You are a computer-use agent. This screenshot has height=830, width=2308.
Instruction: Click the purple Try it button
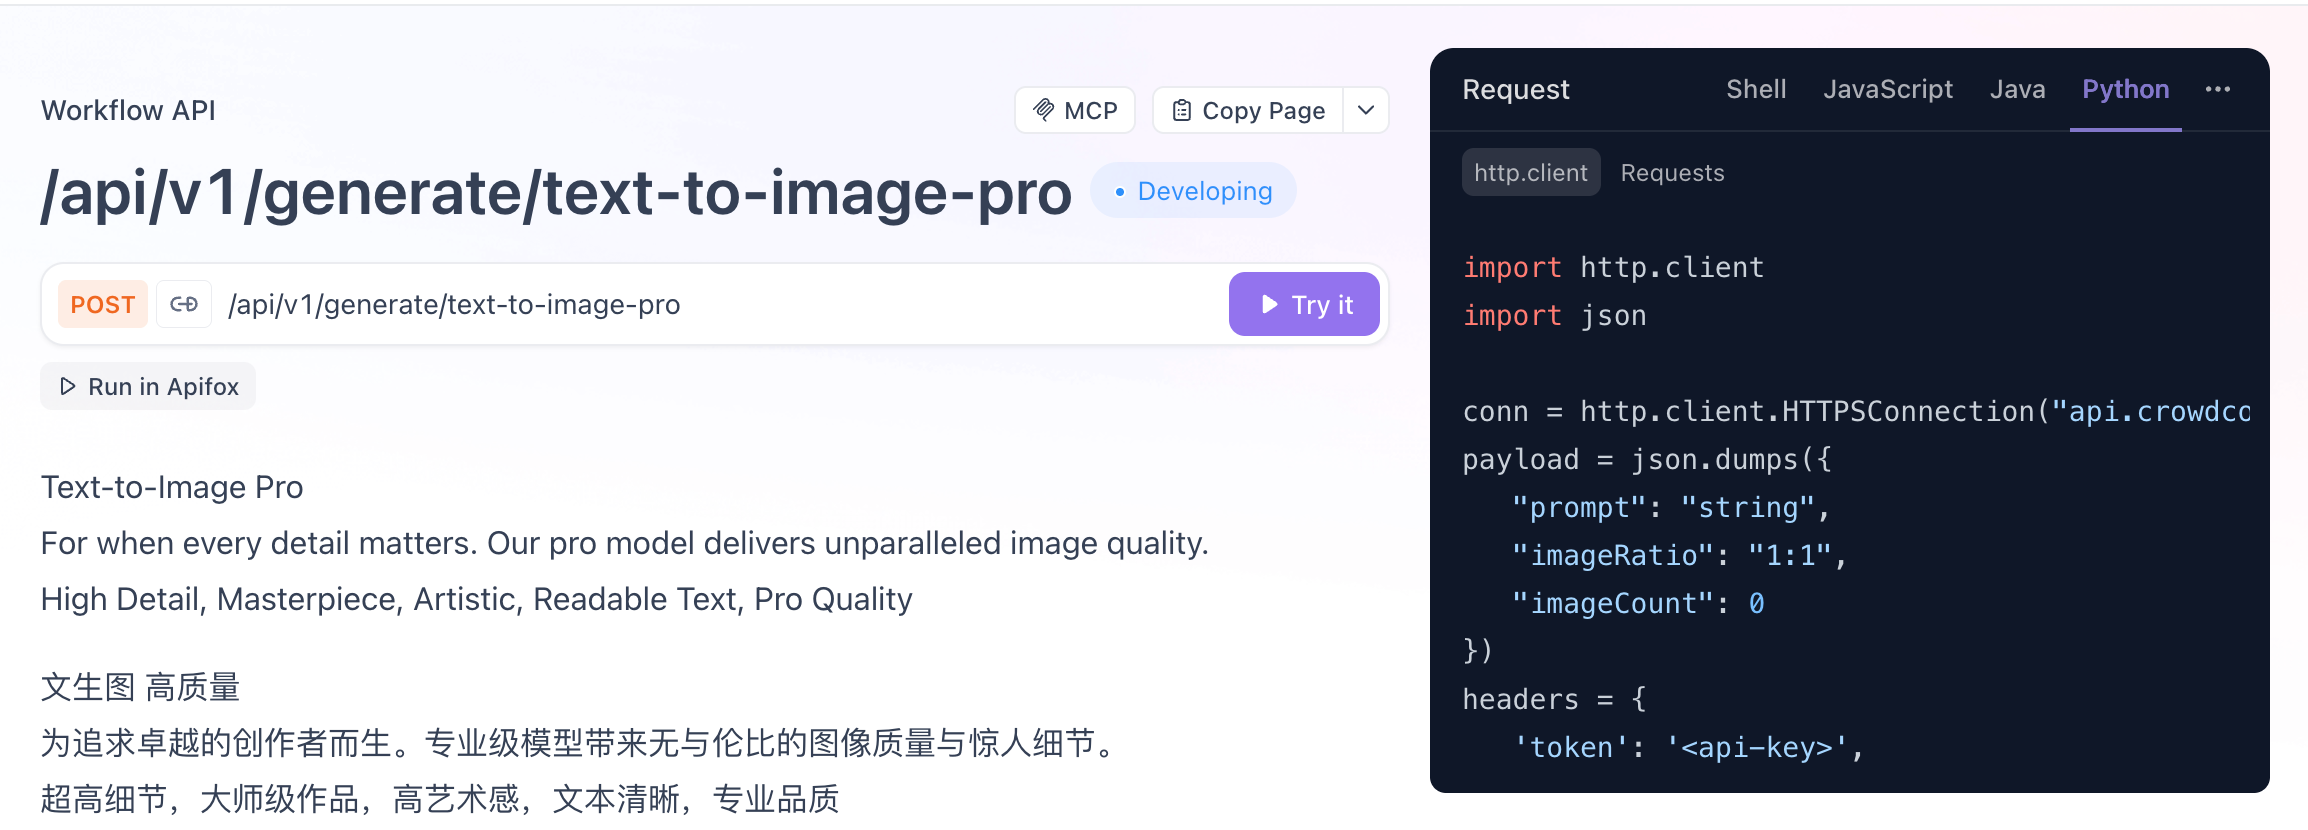click(1304, 304)
